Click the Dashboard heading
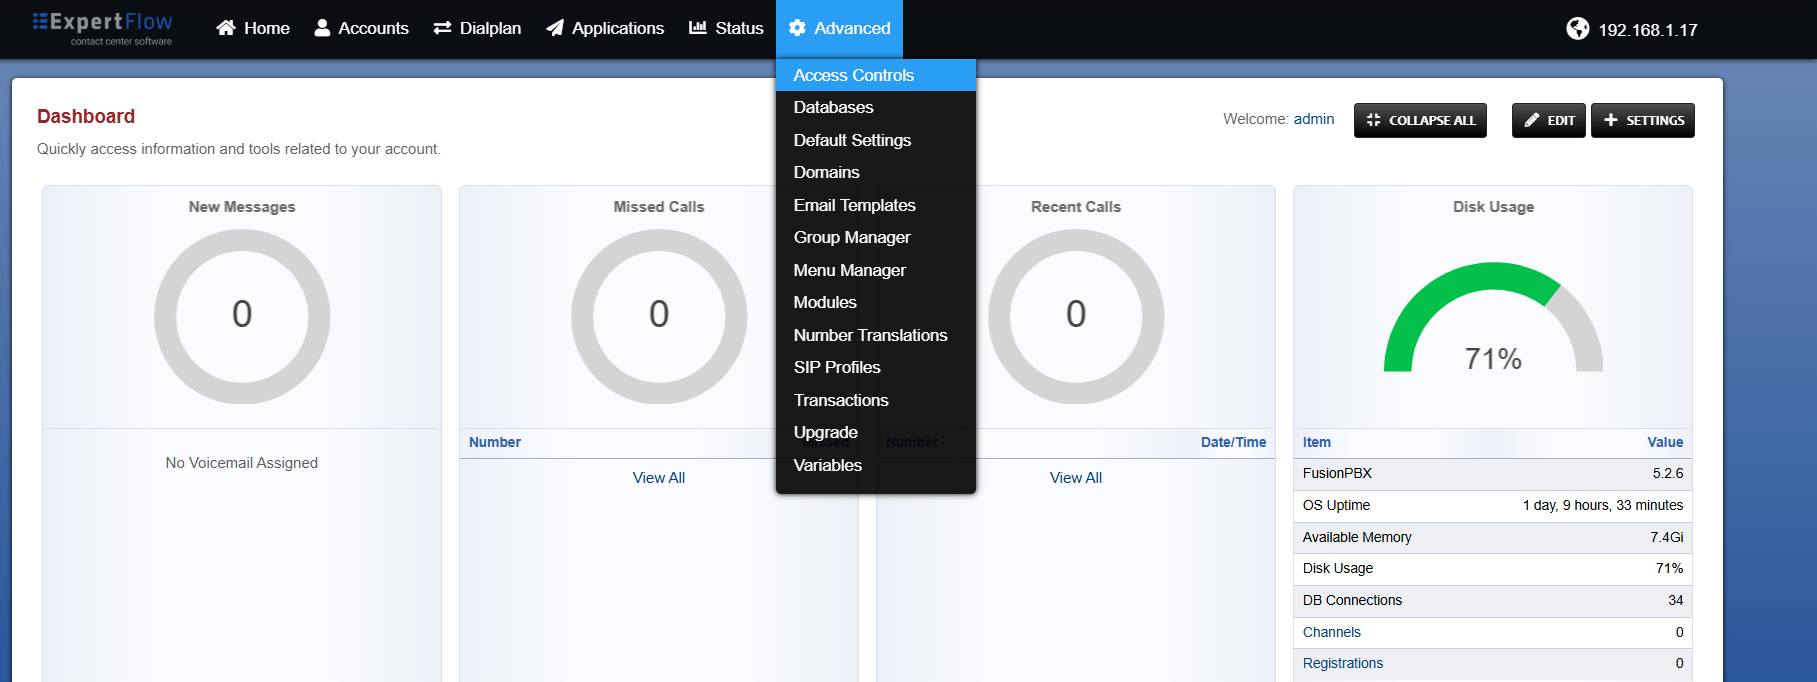Image resolution: width=1817 pixels, height=682 pixels. click(86, 116)
